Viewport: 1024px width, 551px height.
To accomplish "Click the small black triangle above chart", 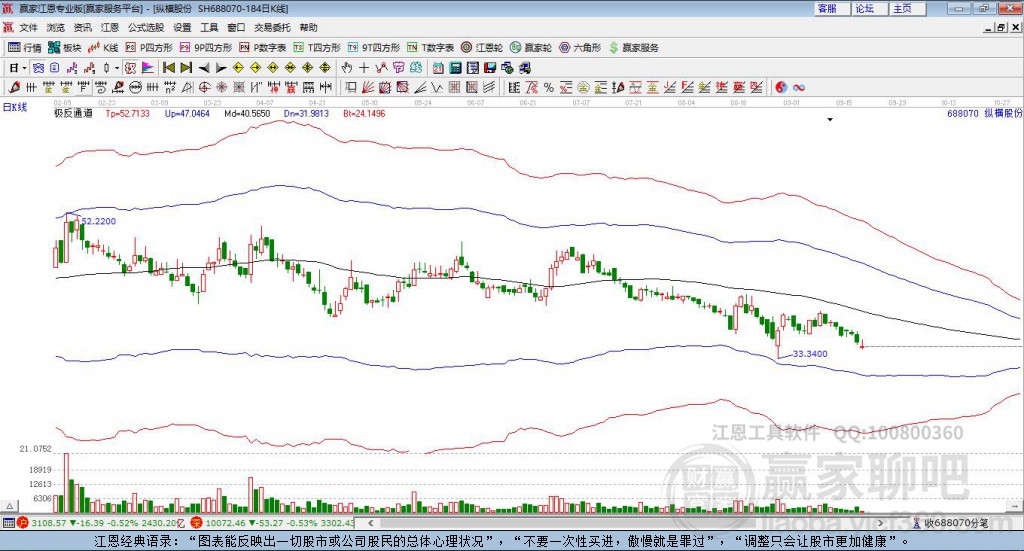I will point(830,120).
